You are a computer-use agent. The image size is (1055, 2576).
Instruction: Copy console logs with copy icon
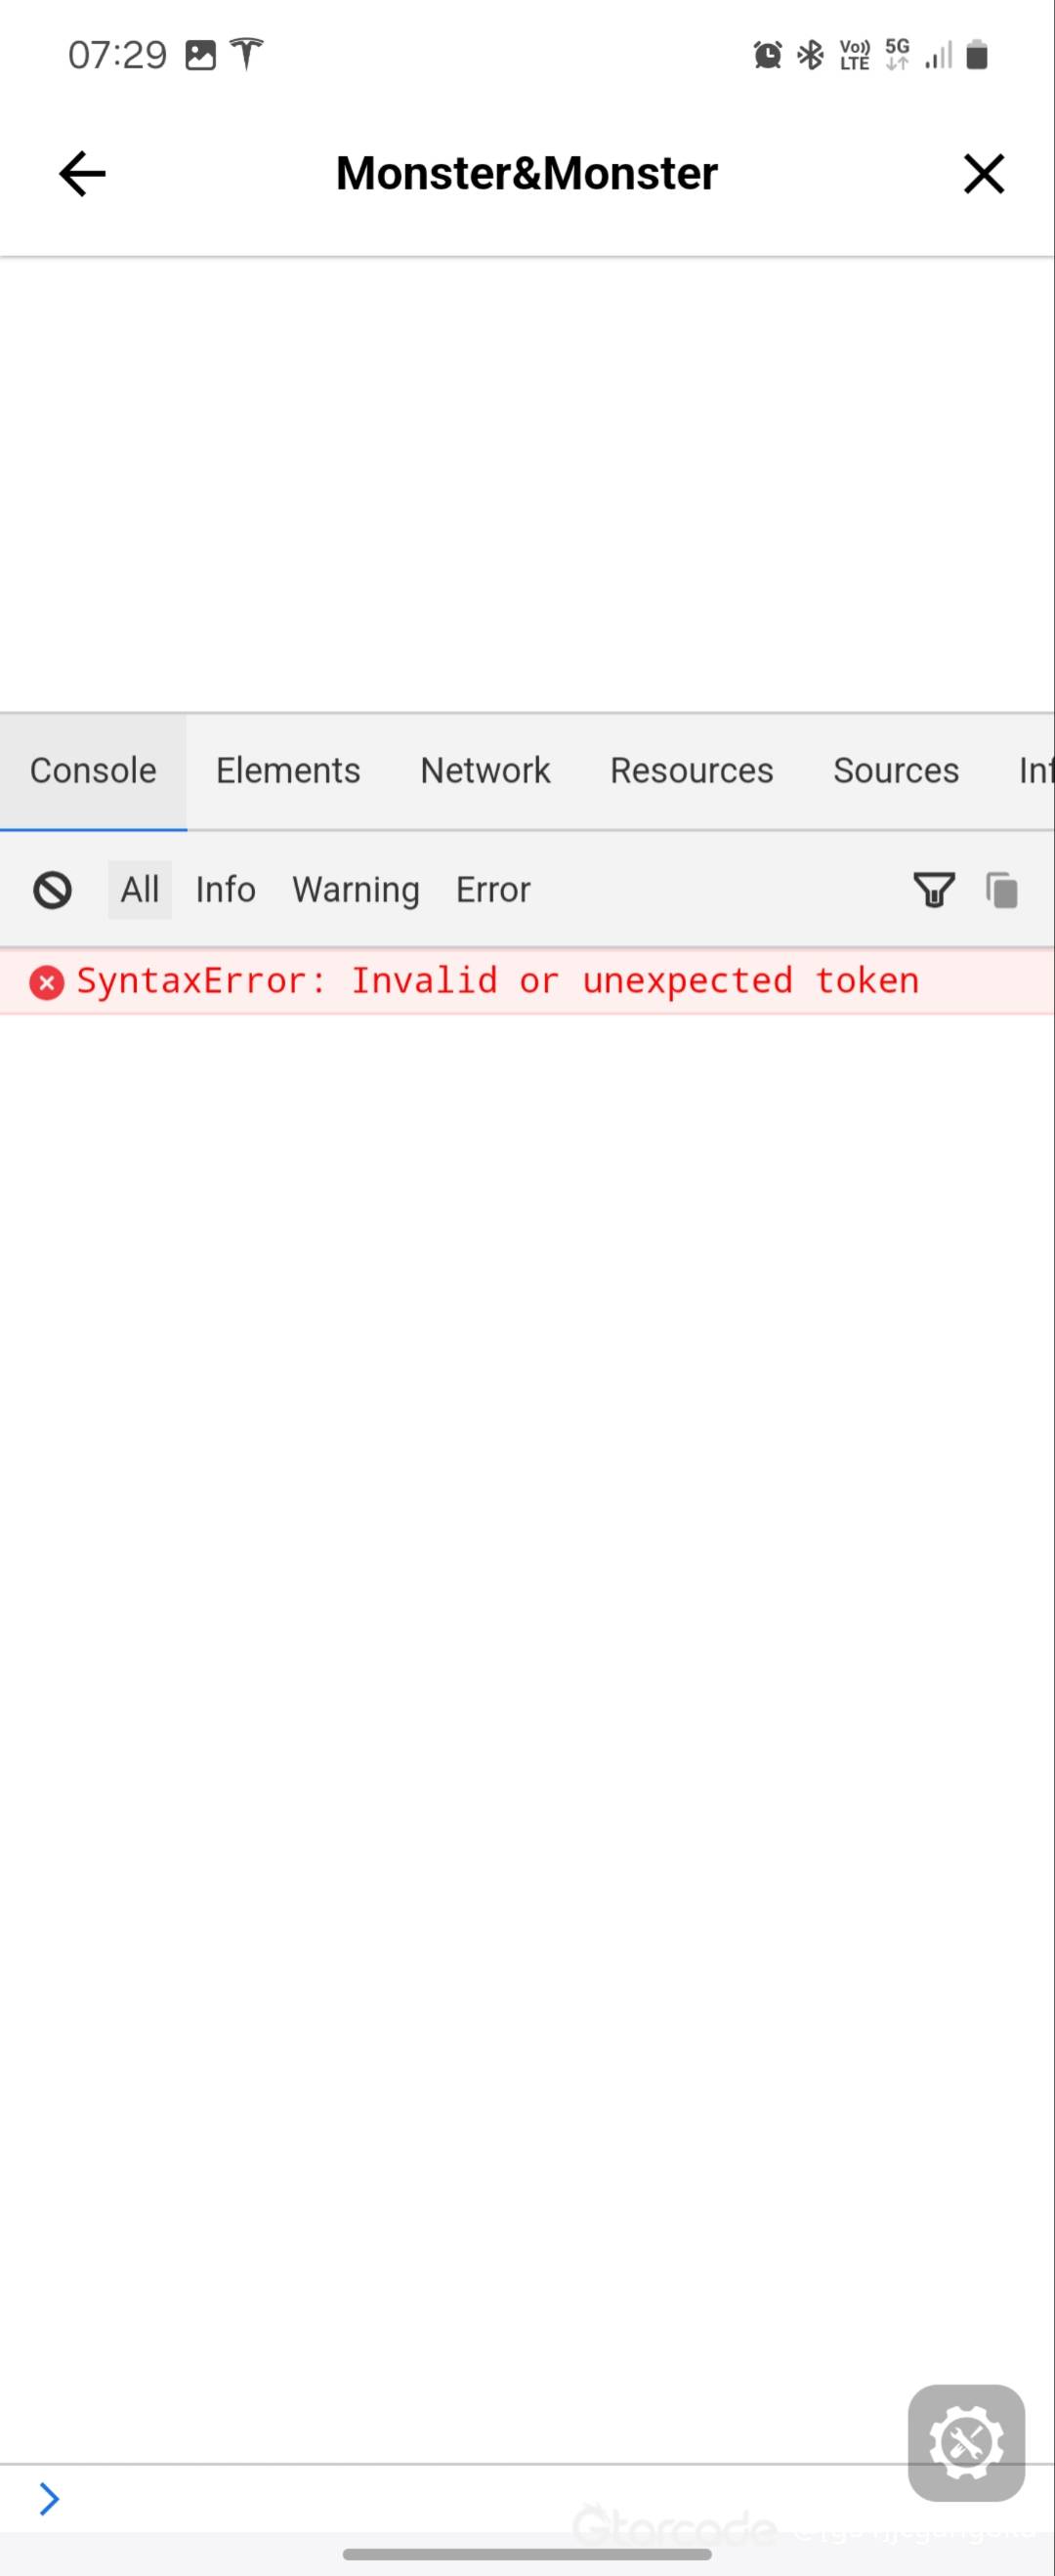(x=1002, y=889)
